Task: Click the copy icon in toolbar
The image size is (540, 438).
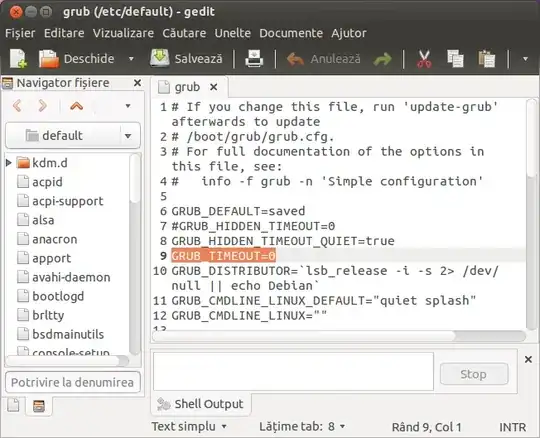Action: (x=455, y=59)
